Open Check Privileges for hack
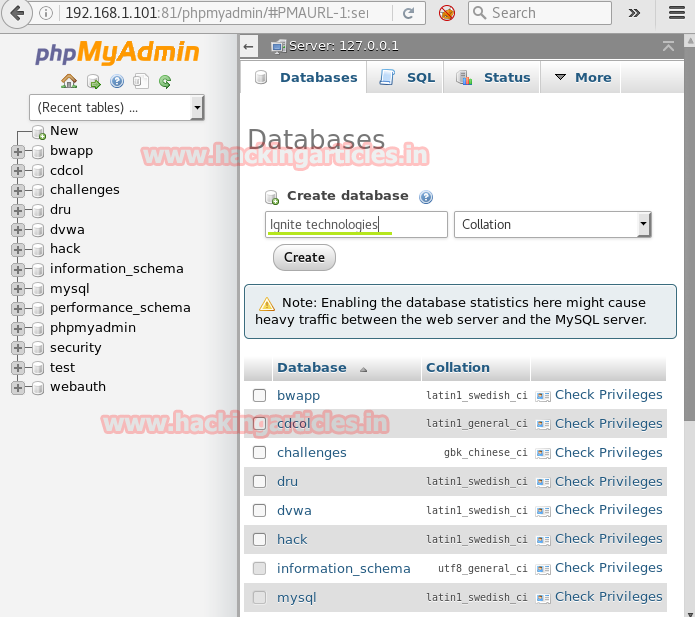This screenshot has width=695, height=617. (608, 539)
